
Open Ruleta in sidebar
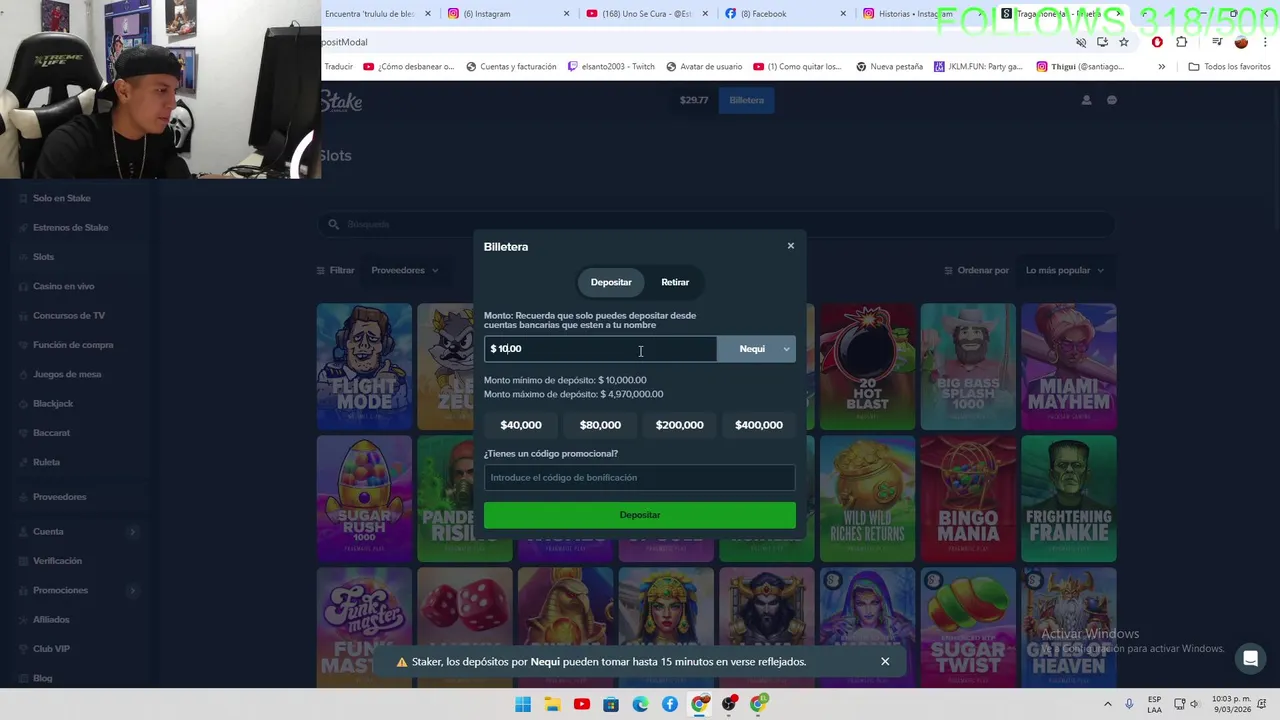[x=46, y=462]
